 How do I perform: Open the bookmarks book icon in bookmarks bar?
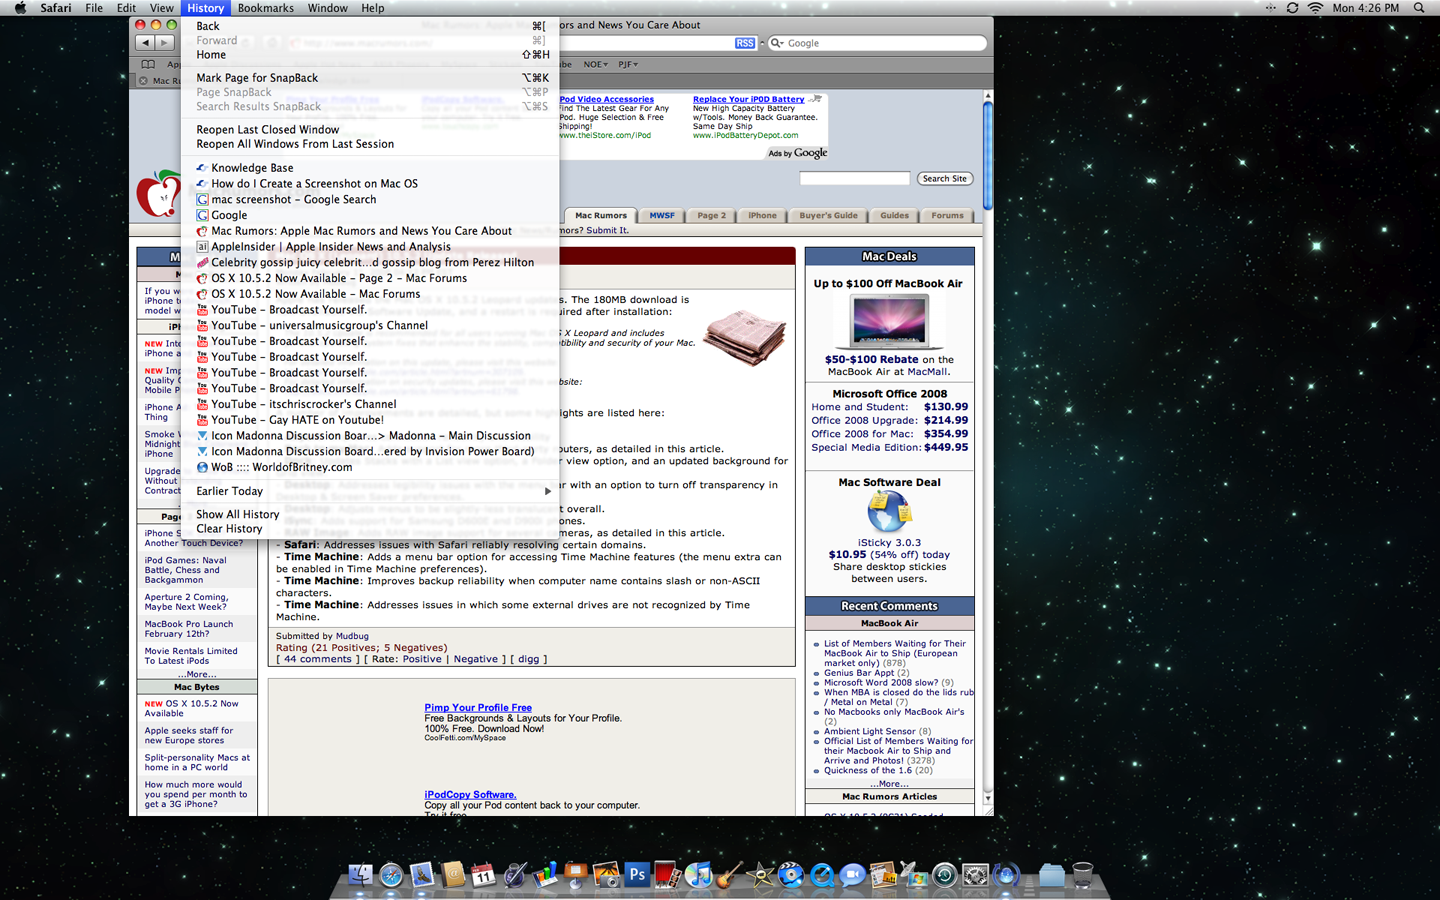pyautogui.click(x=148, y=64)
